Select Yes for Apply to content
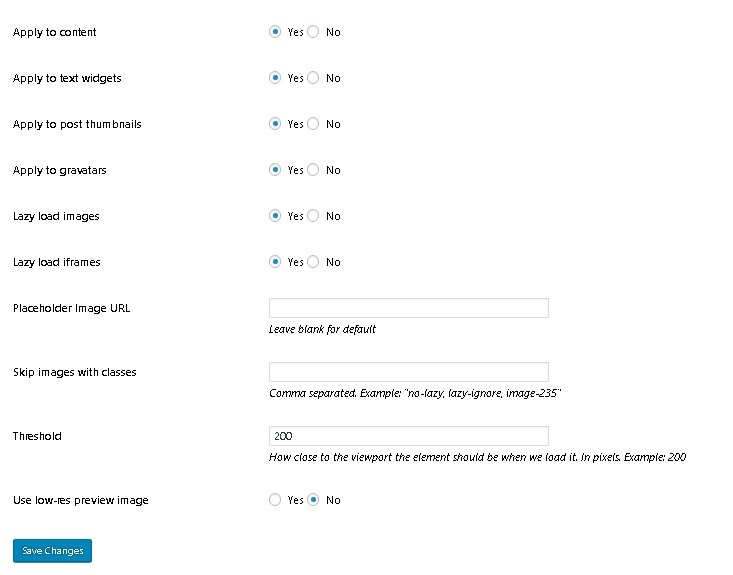Viewport: 733px width, 575px height. click(x=275, y=32)
